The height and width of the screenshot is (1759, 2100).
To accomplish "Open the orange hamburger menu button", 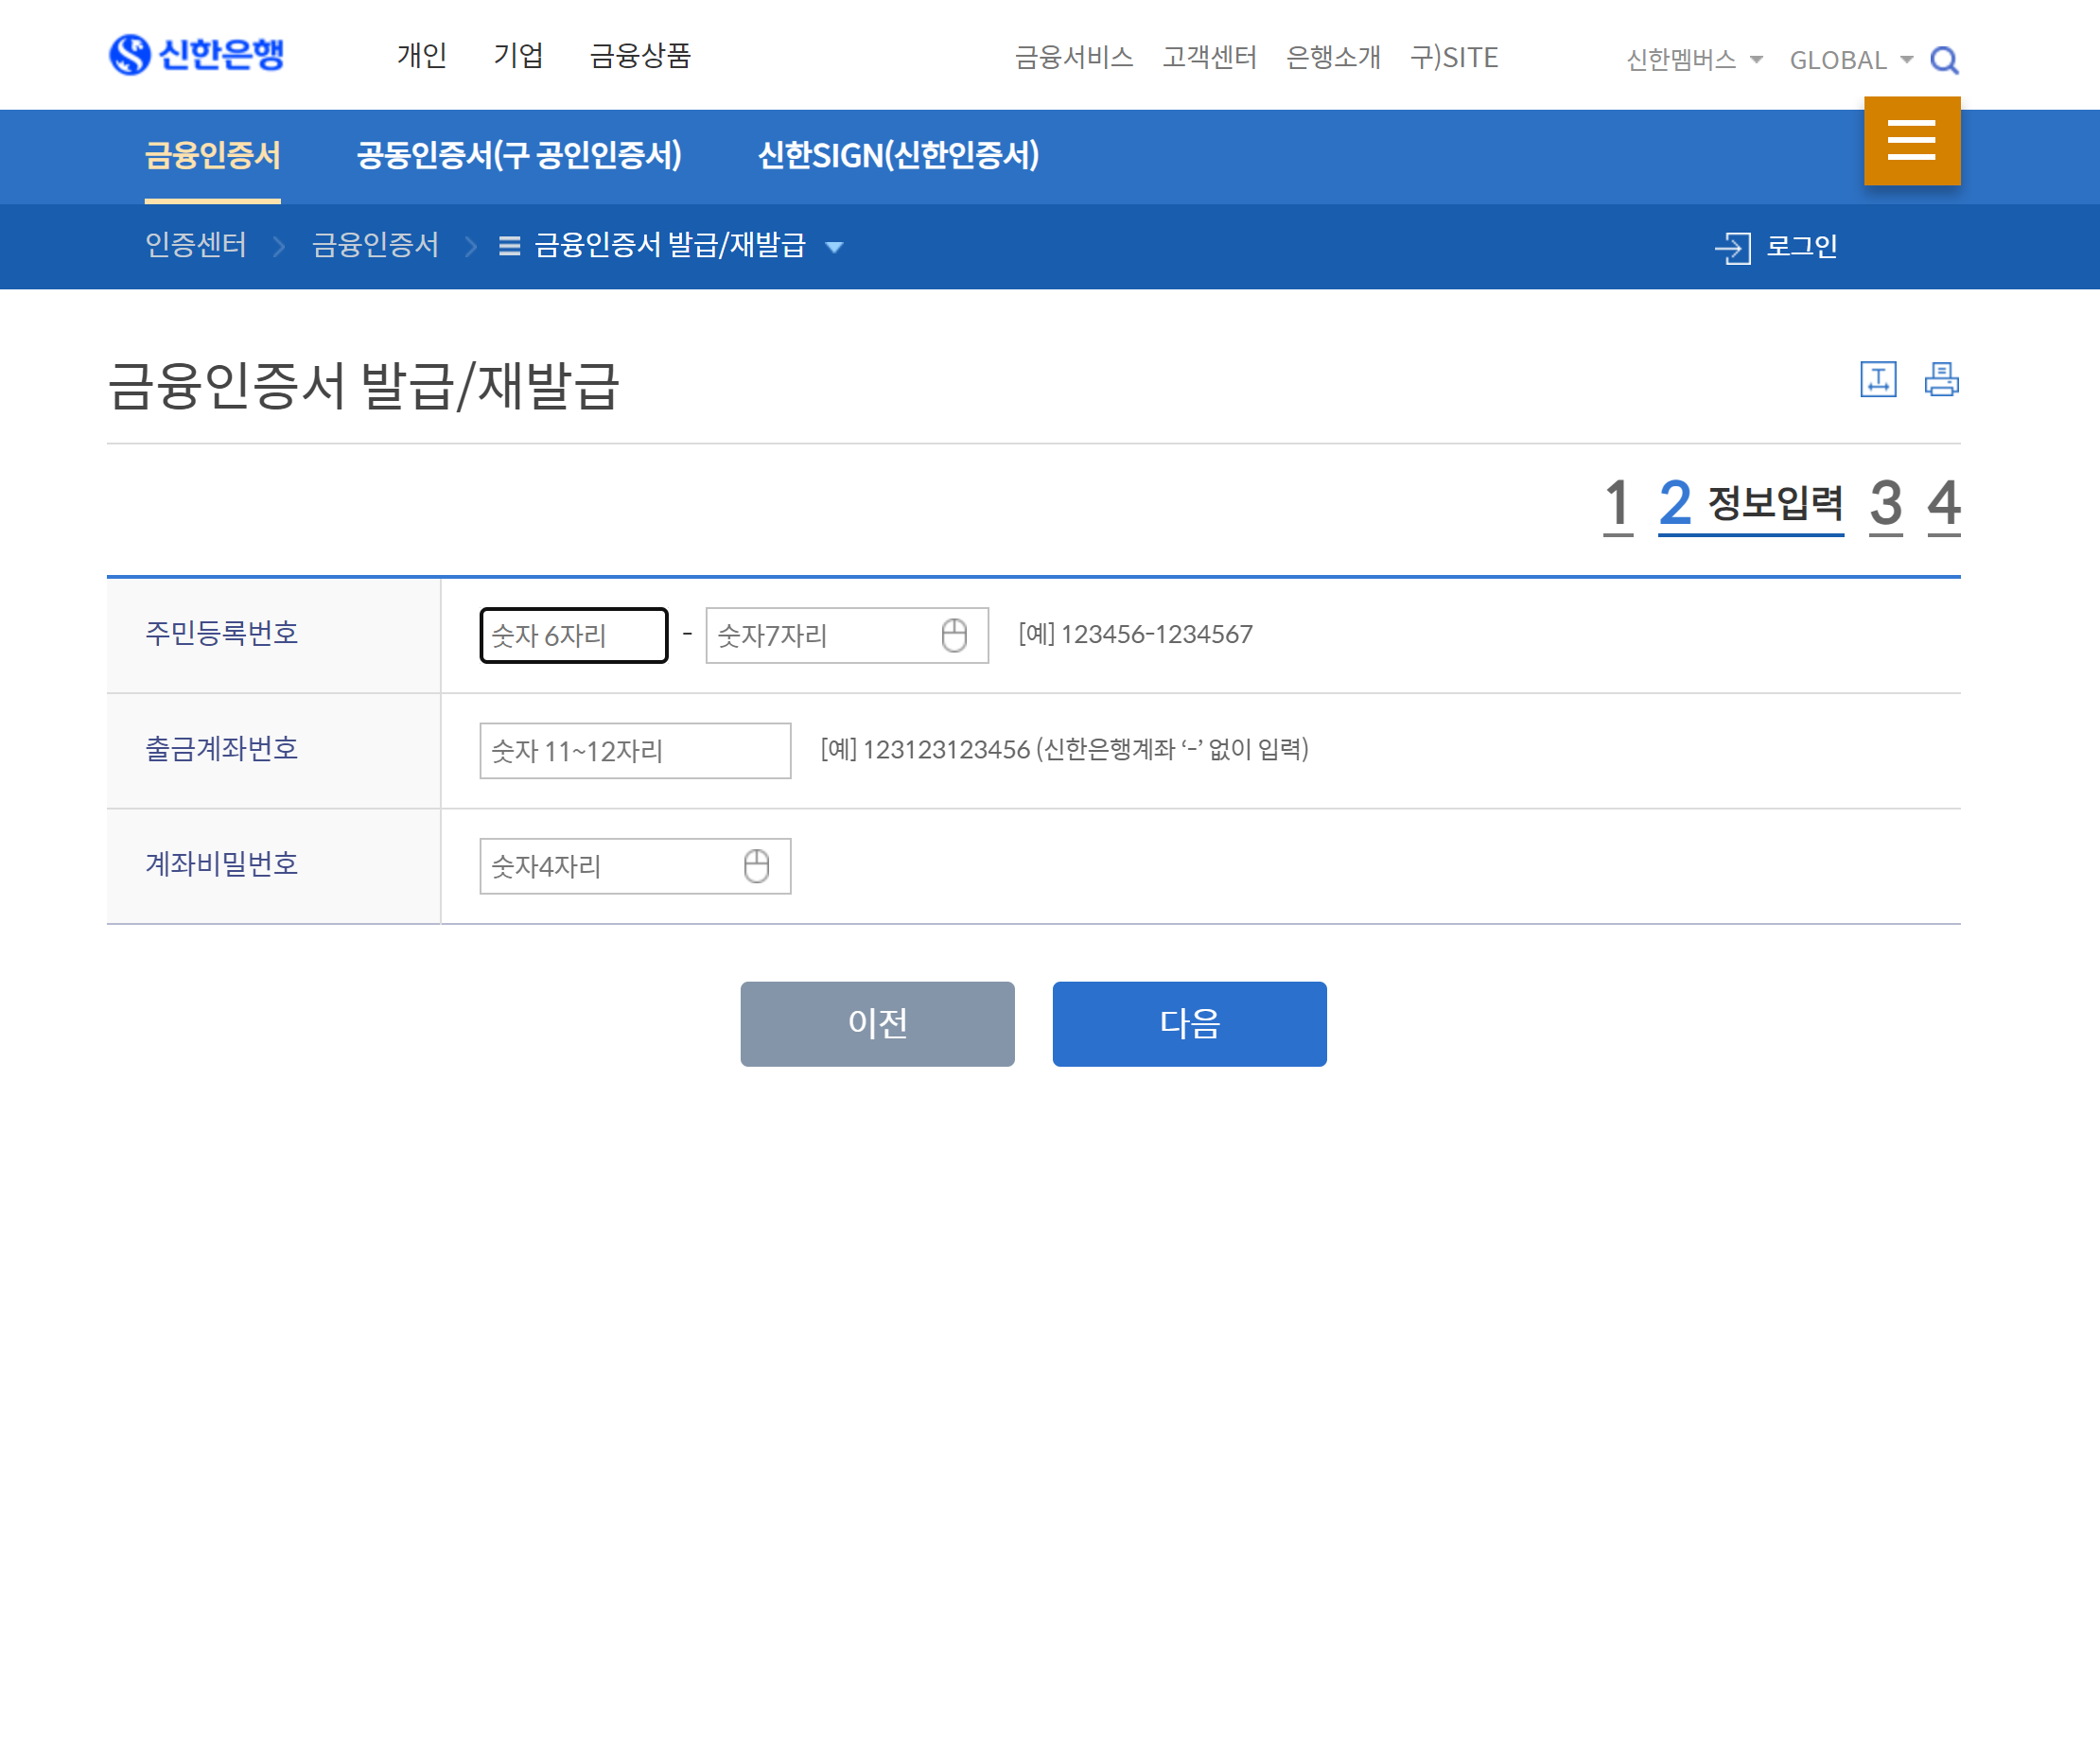I will click(1911, 141).
